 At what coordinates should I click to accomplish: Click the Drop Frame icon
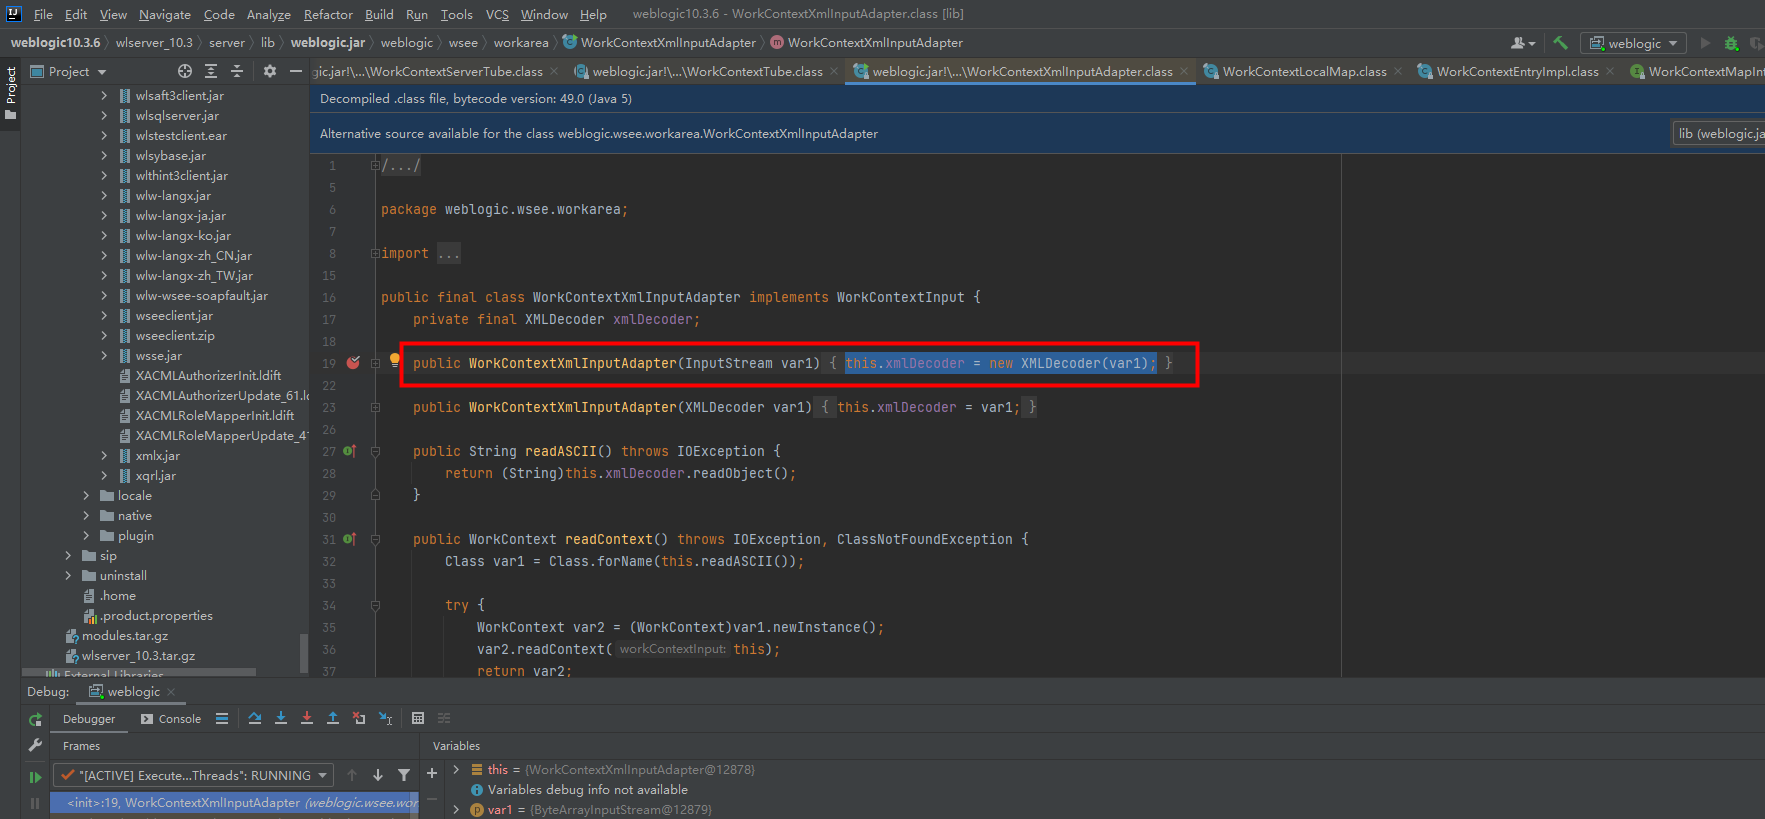click(x=359, y=718)
